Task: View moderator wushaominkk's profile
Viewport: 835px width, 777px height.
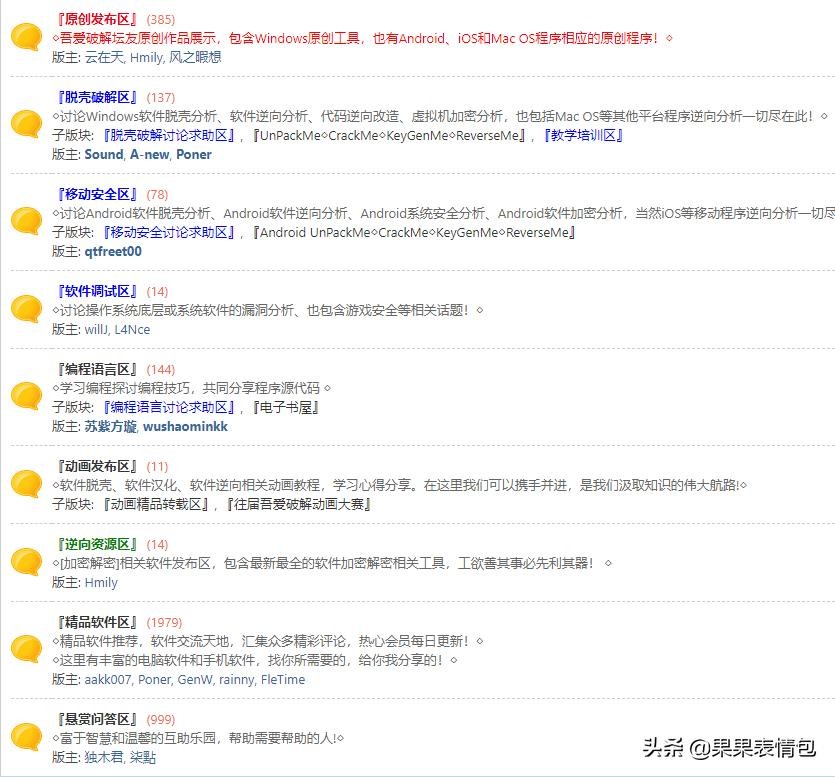Action: pos(185,426)
